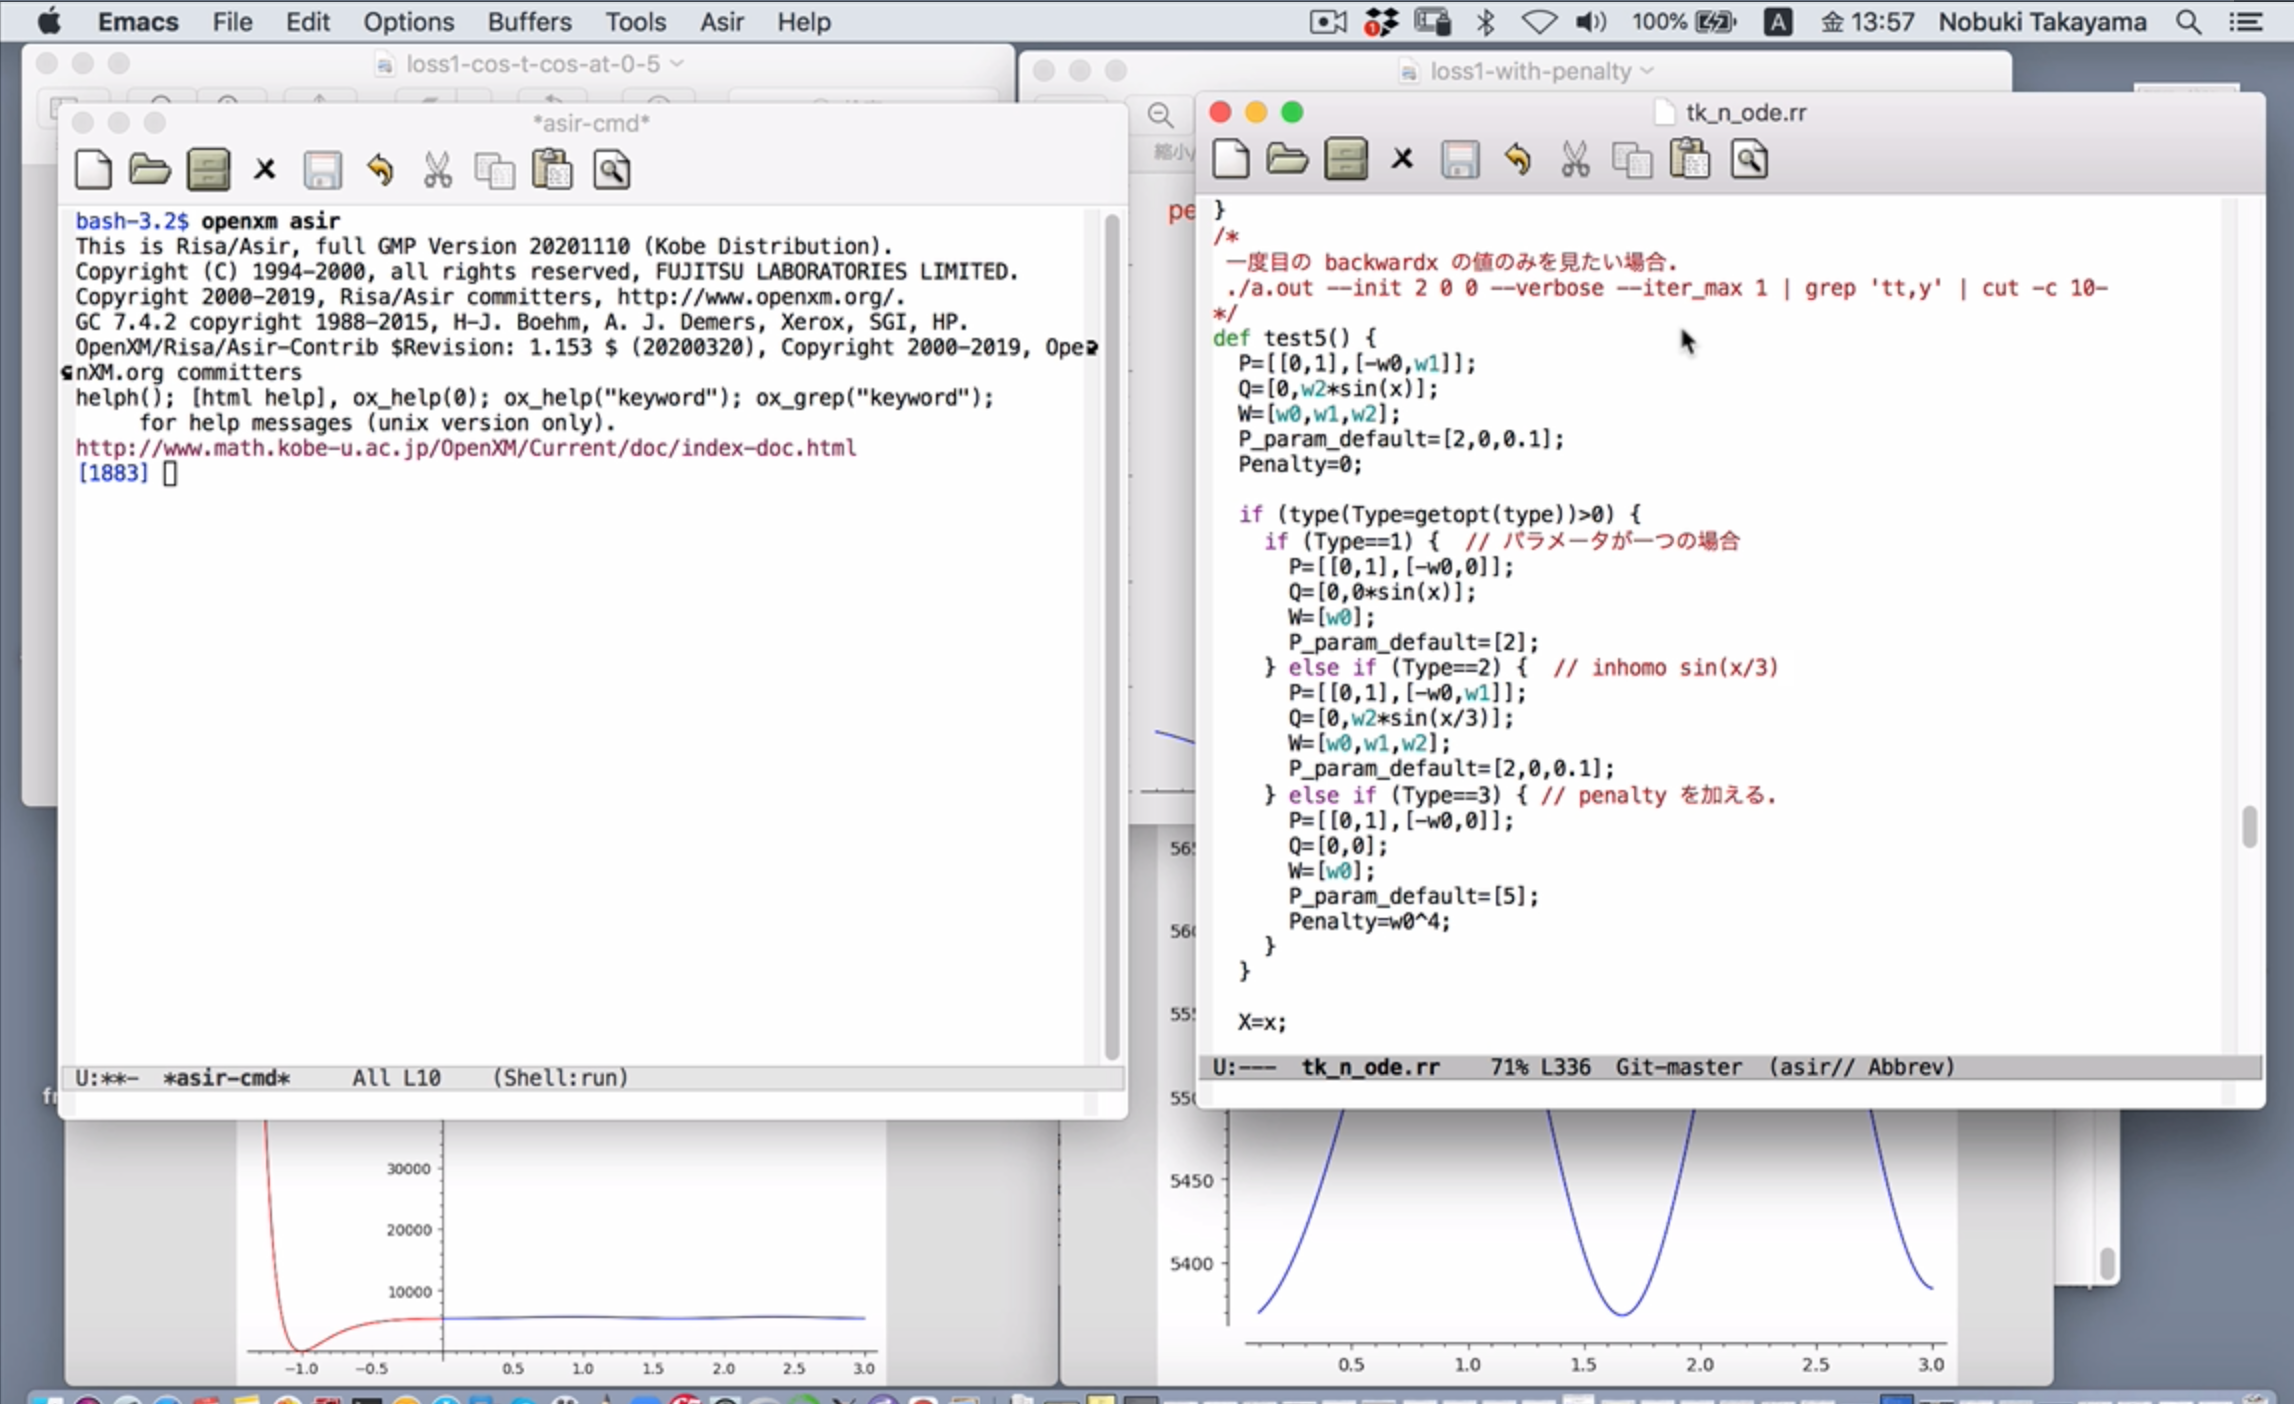Close the tk_n_ode.rr window with red button

[x=1220, y=112]
